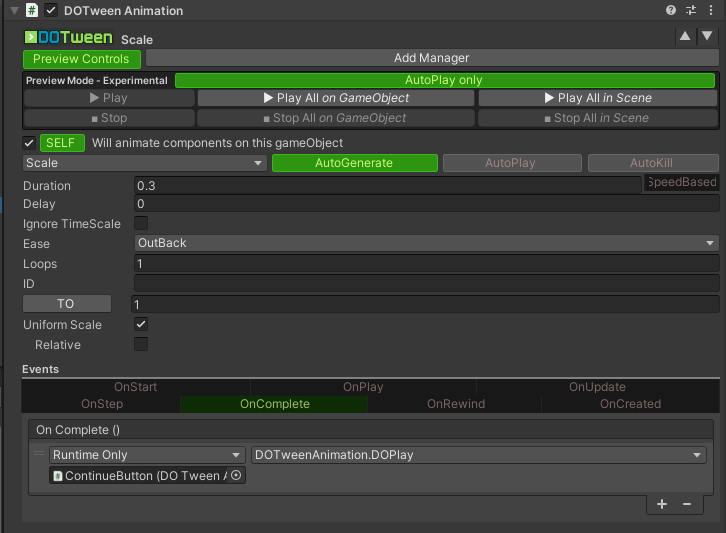Click the Play preview button
726x533 pixels.
[x=109, y=98]
